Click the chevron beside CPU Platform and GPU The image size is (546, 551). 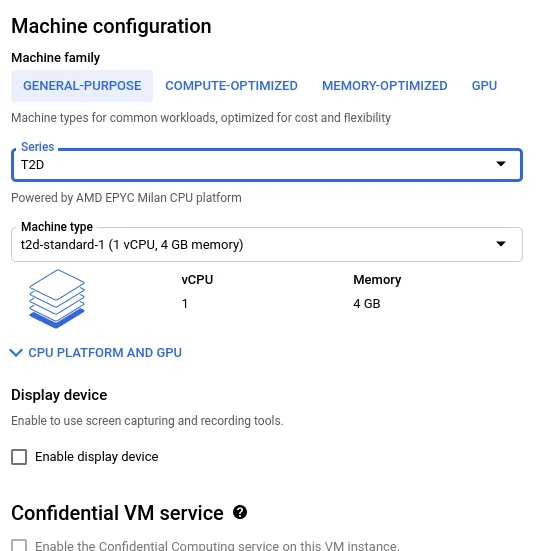(16, 352)
